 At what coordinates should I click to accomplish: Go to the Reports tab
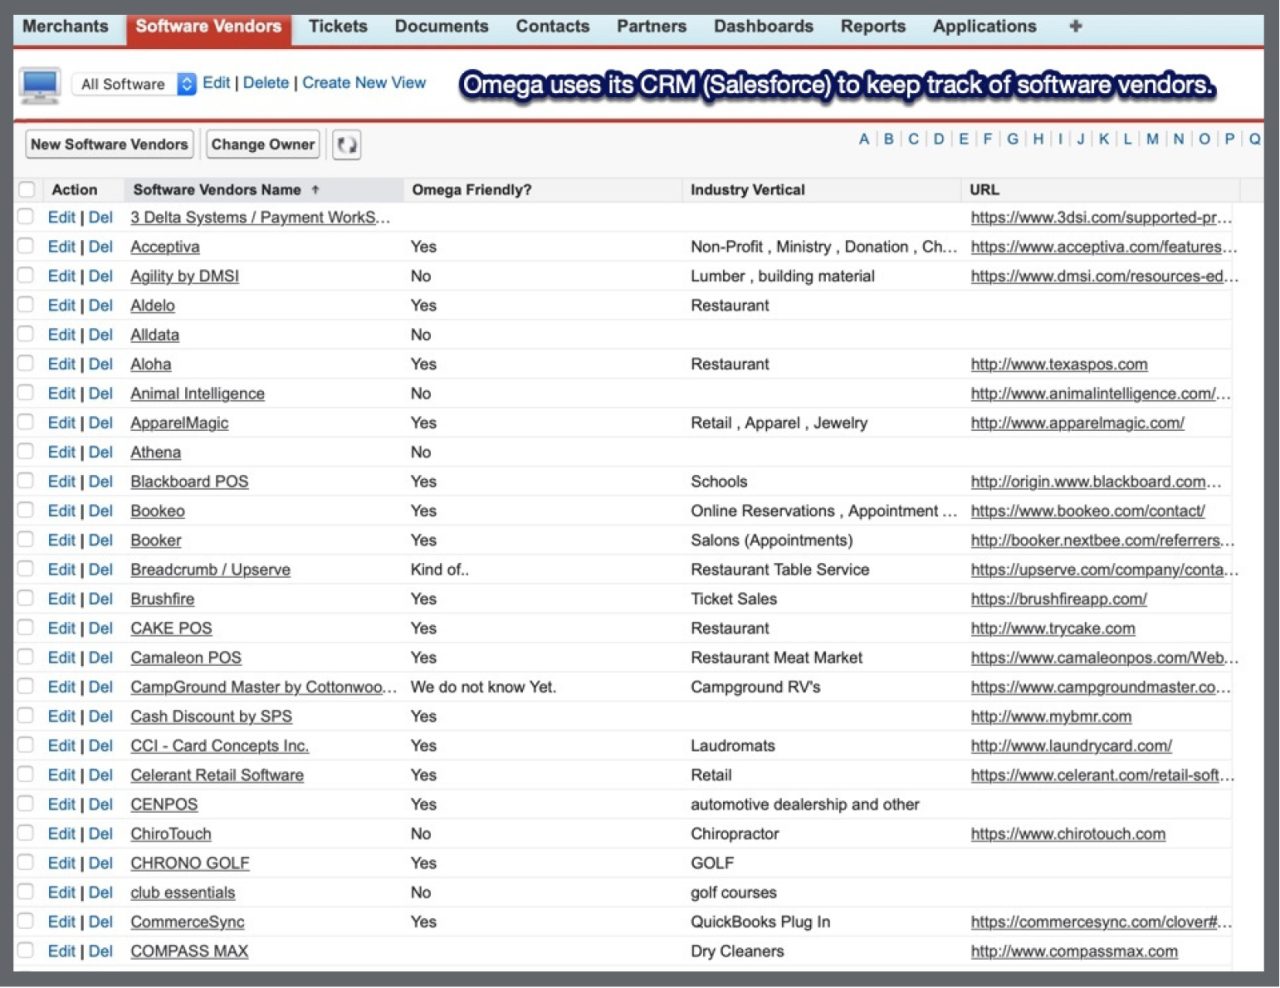click(x=872, y=26)
